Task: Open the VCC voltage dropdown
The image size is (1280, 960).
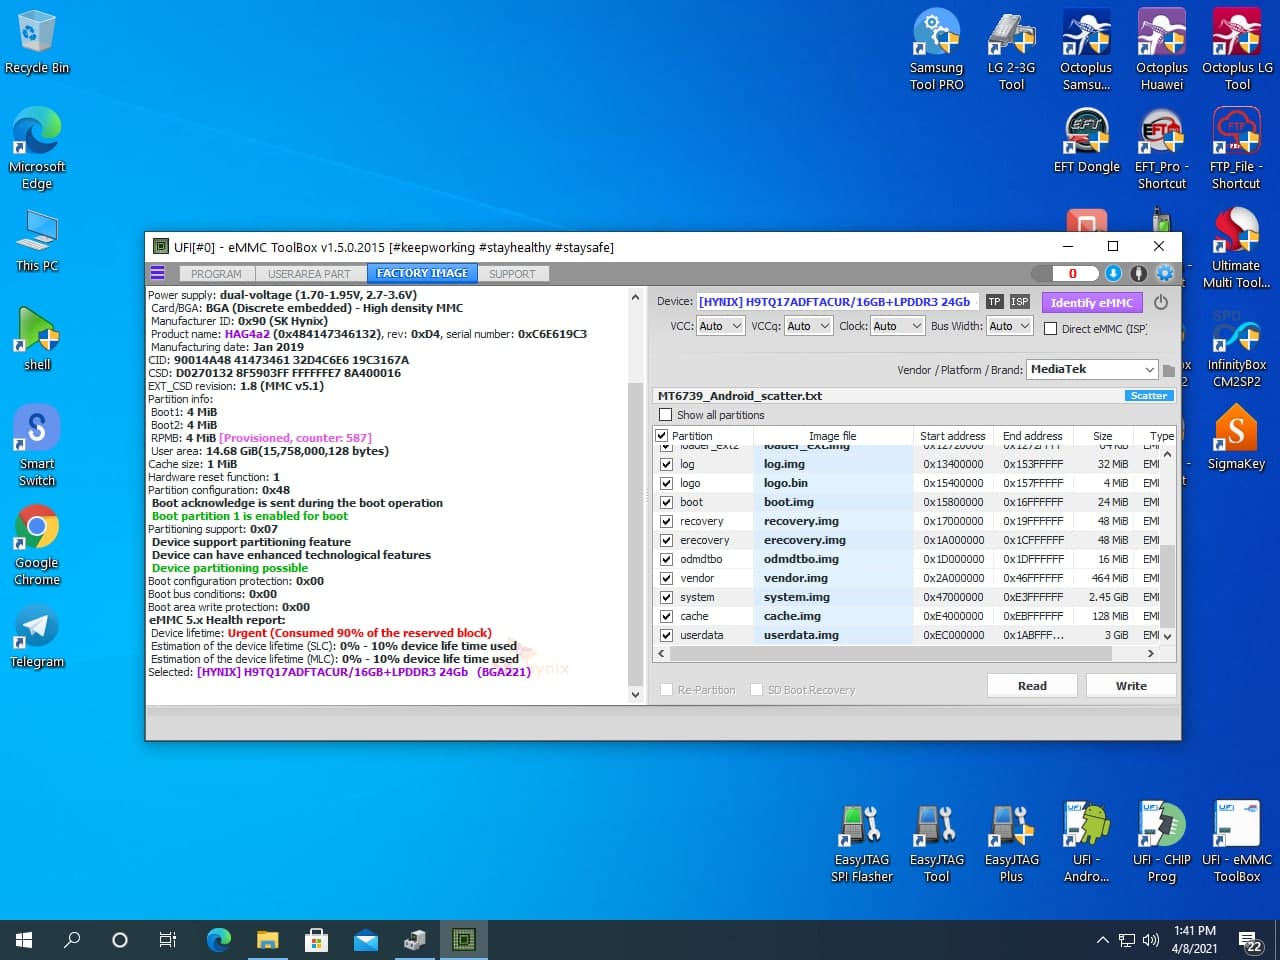Action: (720, 326)
